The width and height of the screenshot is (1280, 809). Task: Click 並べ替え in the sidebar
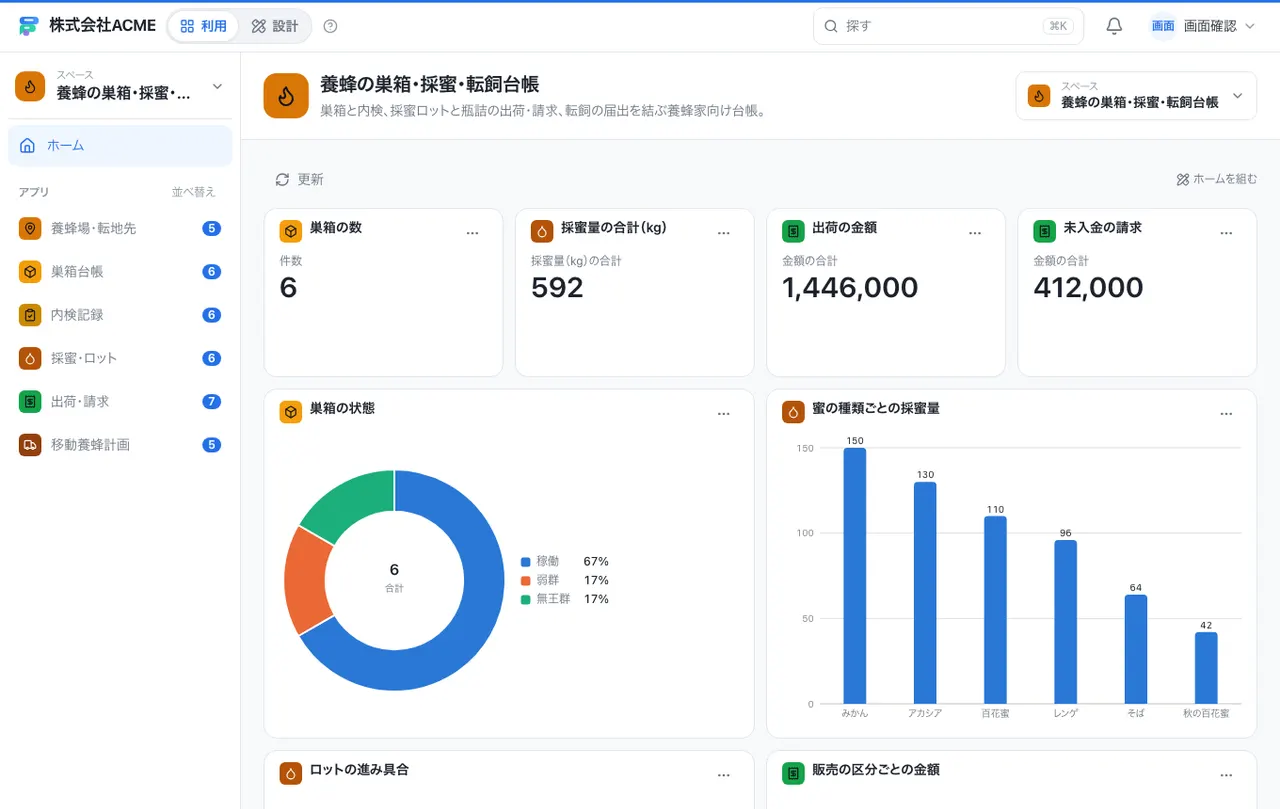coord(193,192)
